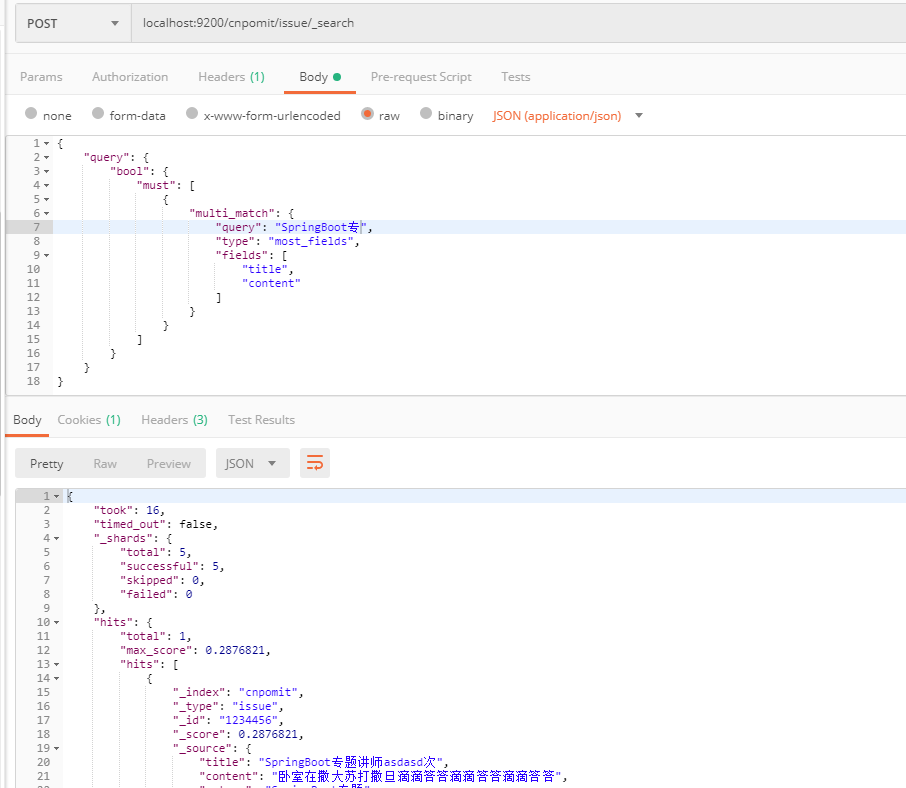Image resolution: width=906 pixels, height=788 pixels.
Task: Click the "_type": "issue" response line
Action: 228,707
